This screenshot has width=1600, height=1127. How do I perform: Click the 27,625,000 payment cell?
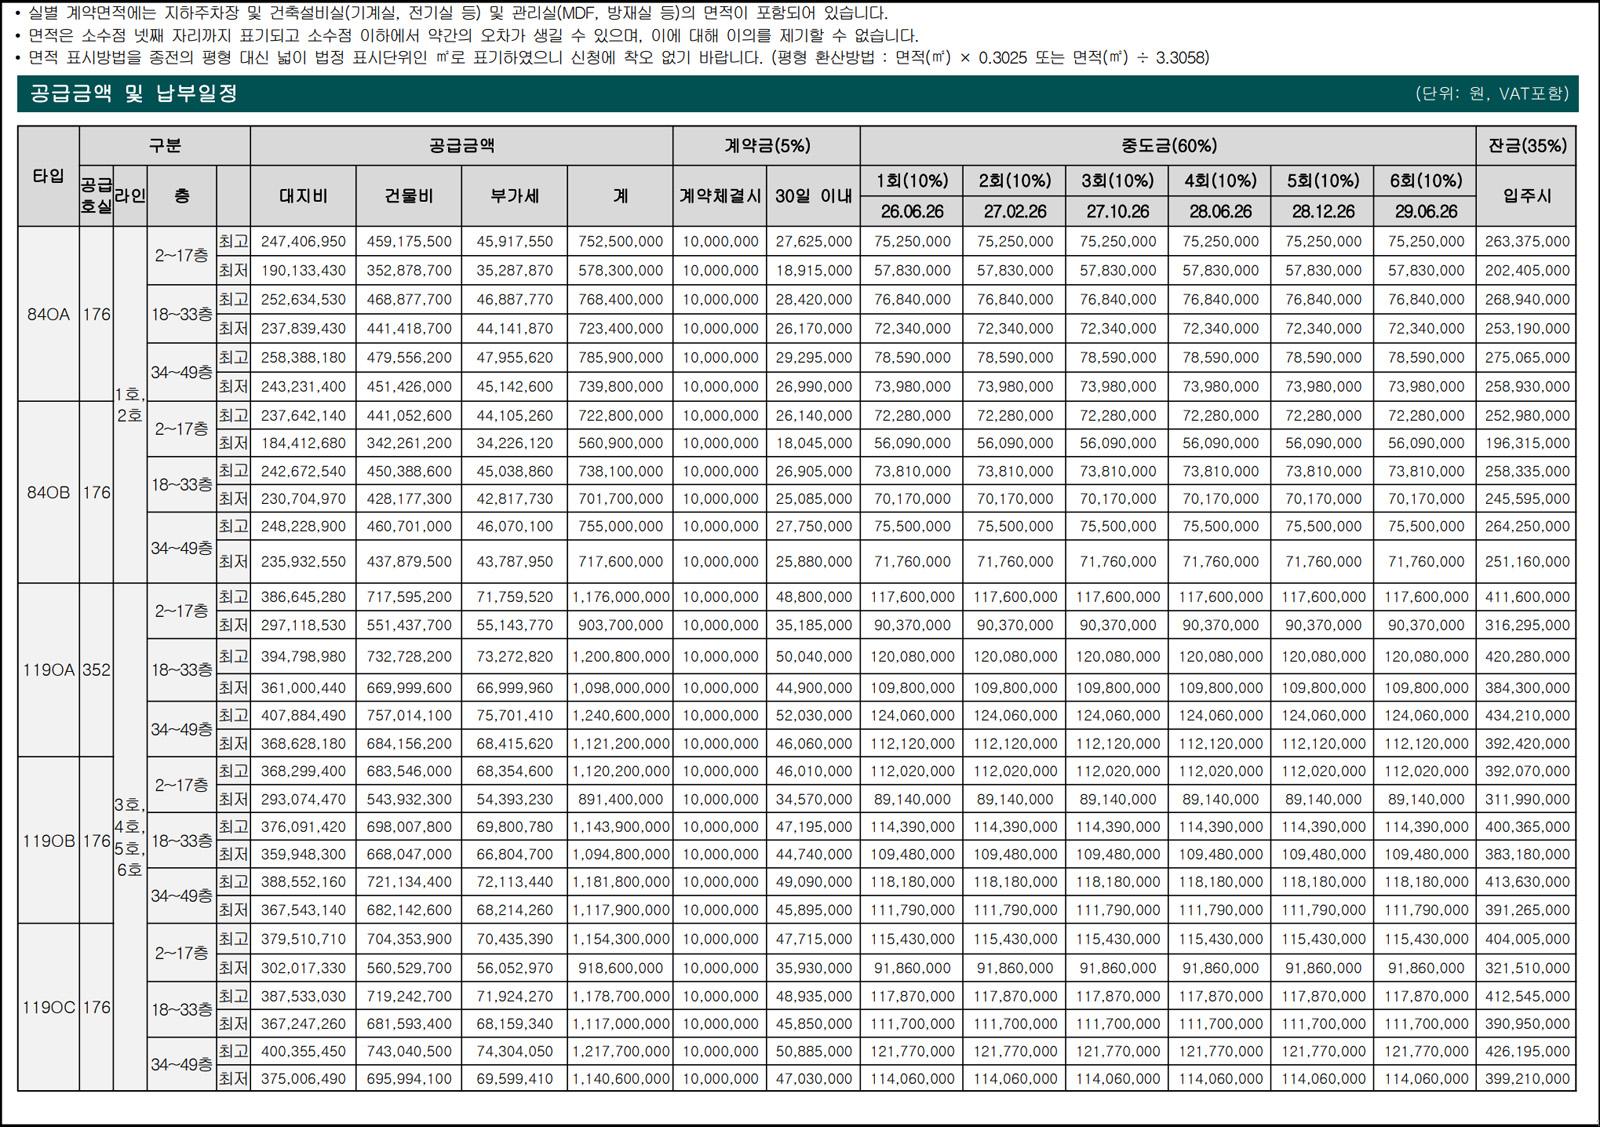click(x=813, y=242)
